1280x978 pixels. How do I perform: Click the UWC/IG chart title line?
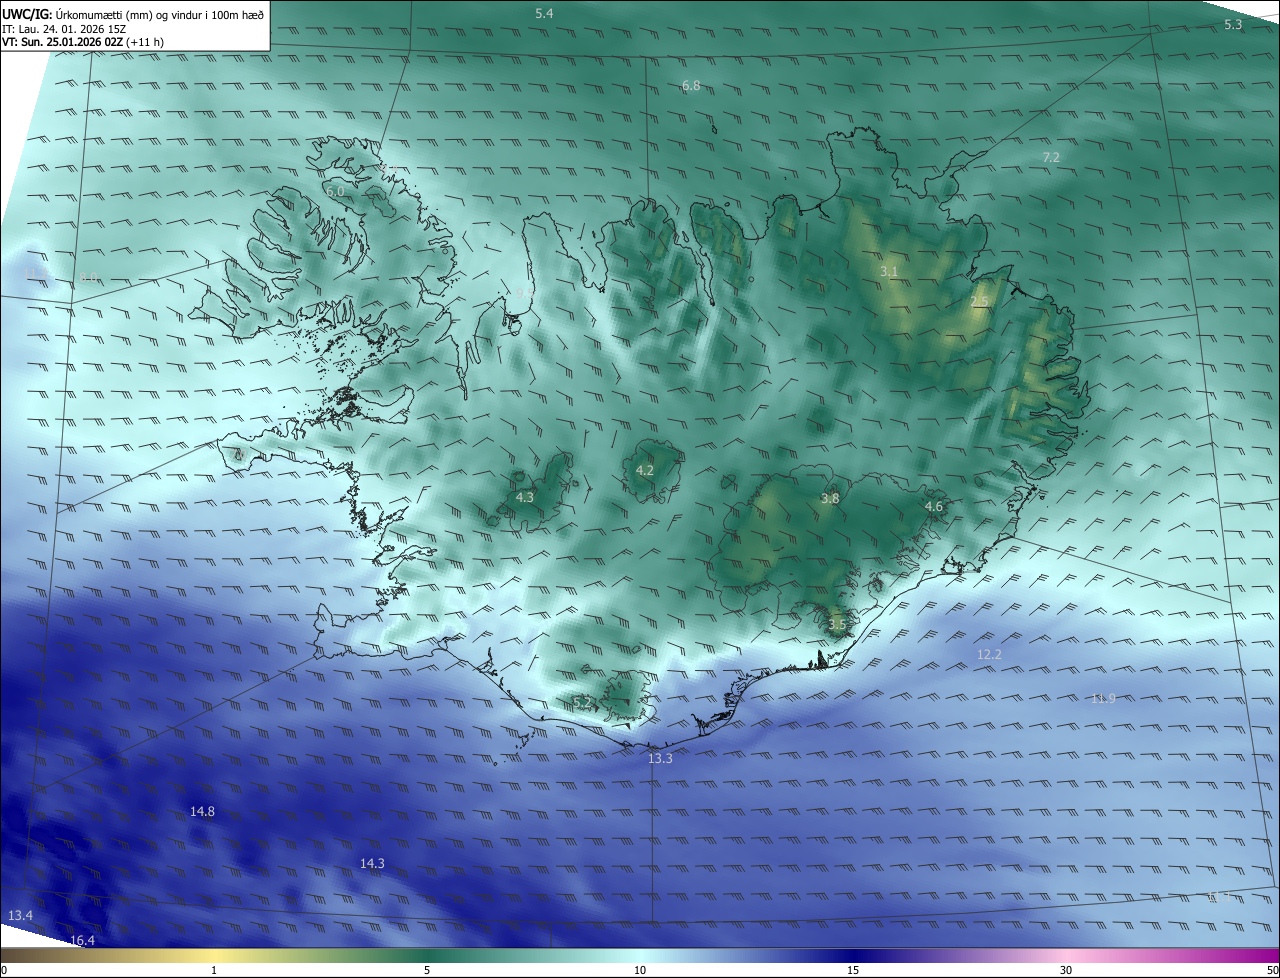click(133, 14)
